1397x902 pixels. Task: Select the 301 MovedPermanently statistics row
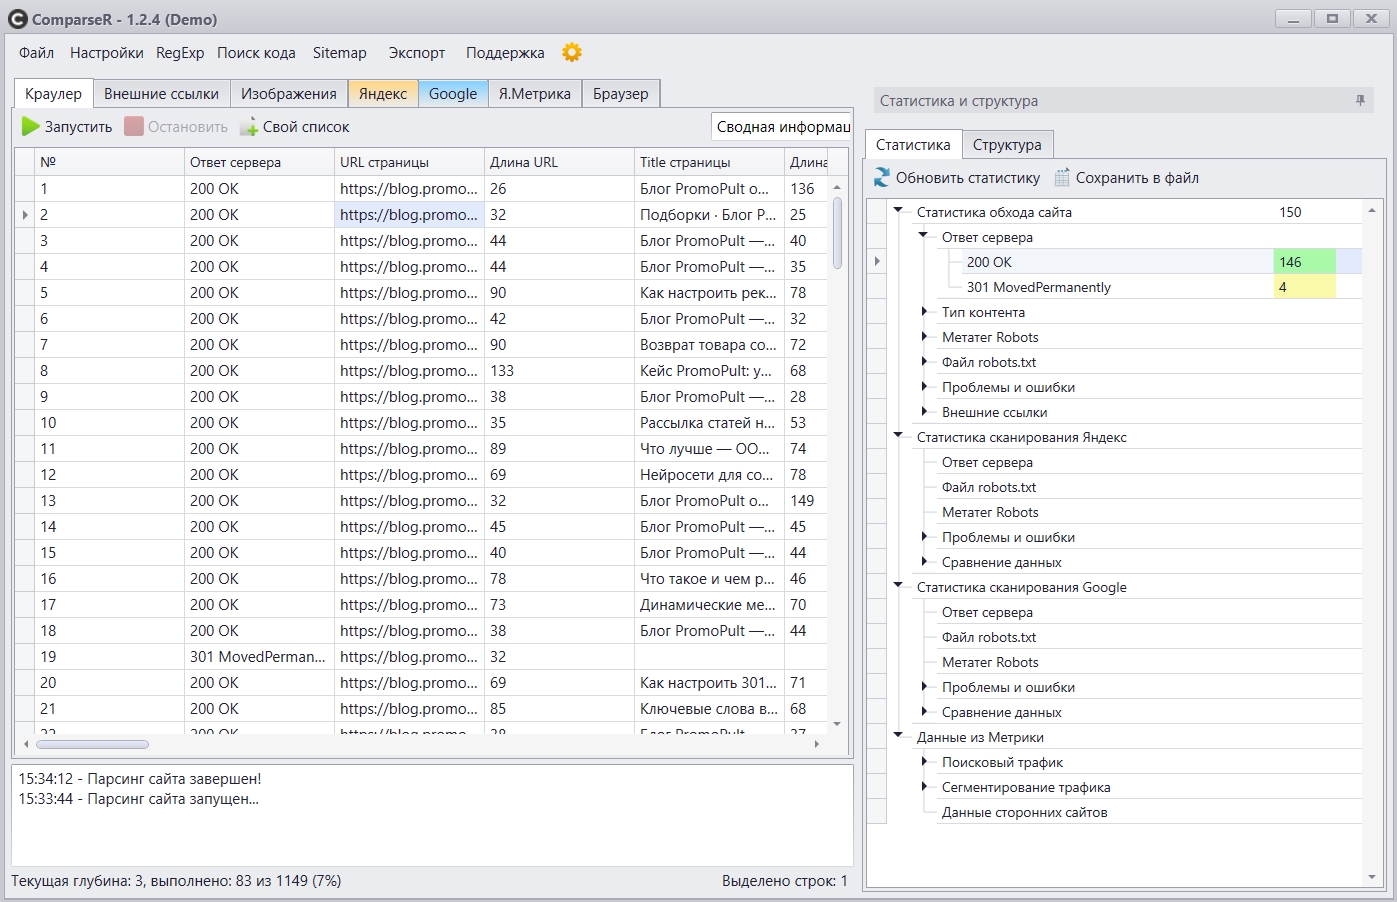pos(1038,287)
